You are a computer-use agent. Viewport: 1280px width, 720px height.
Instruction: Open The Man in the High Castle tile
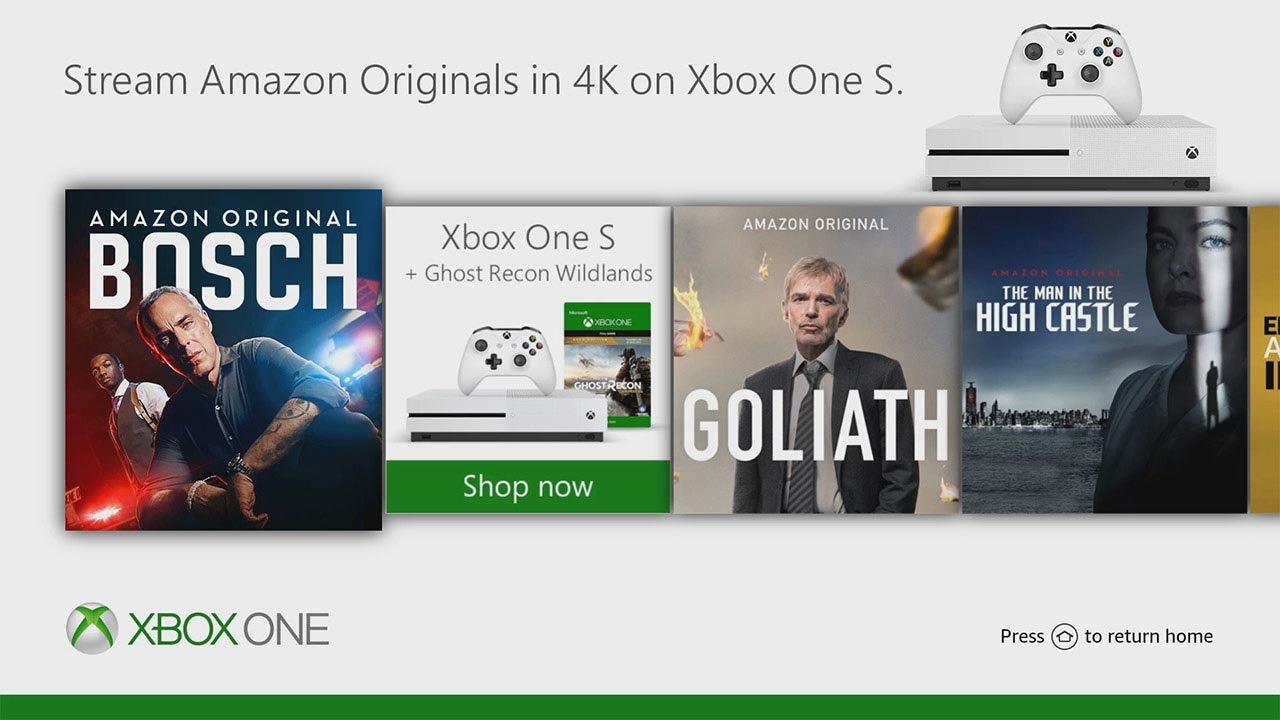point(1105,360)
